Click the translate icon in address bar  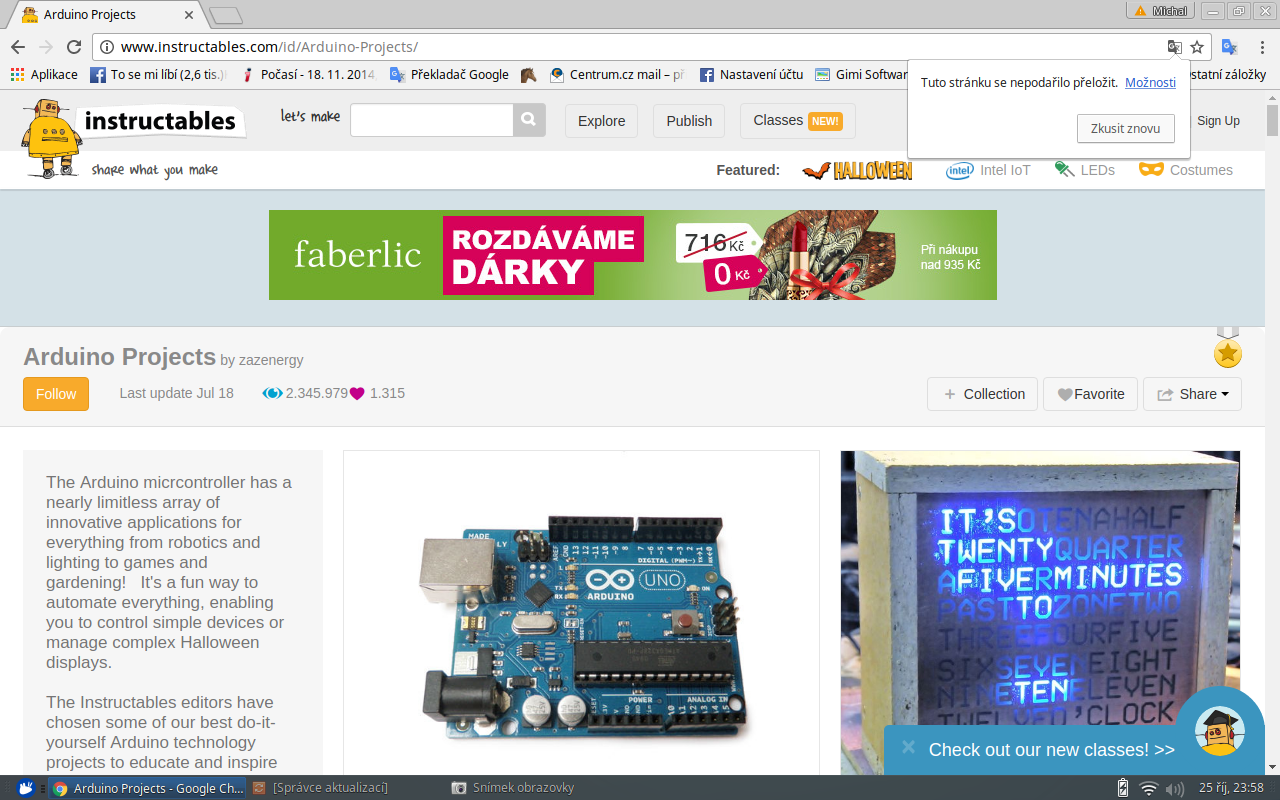pyautogui.click(x=1175, y=47)
